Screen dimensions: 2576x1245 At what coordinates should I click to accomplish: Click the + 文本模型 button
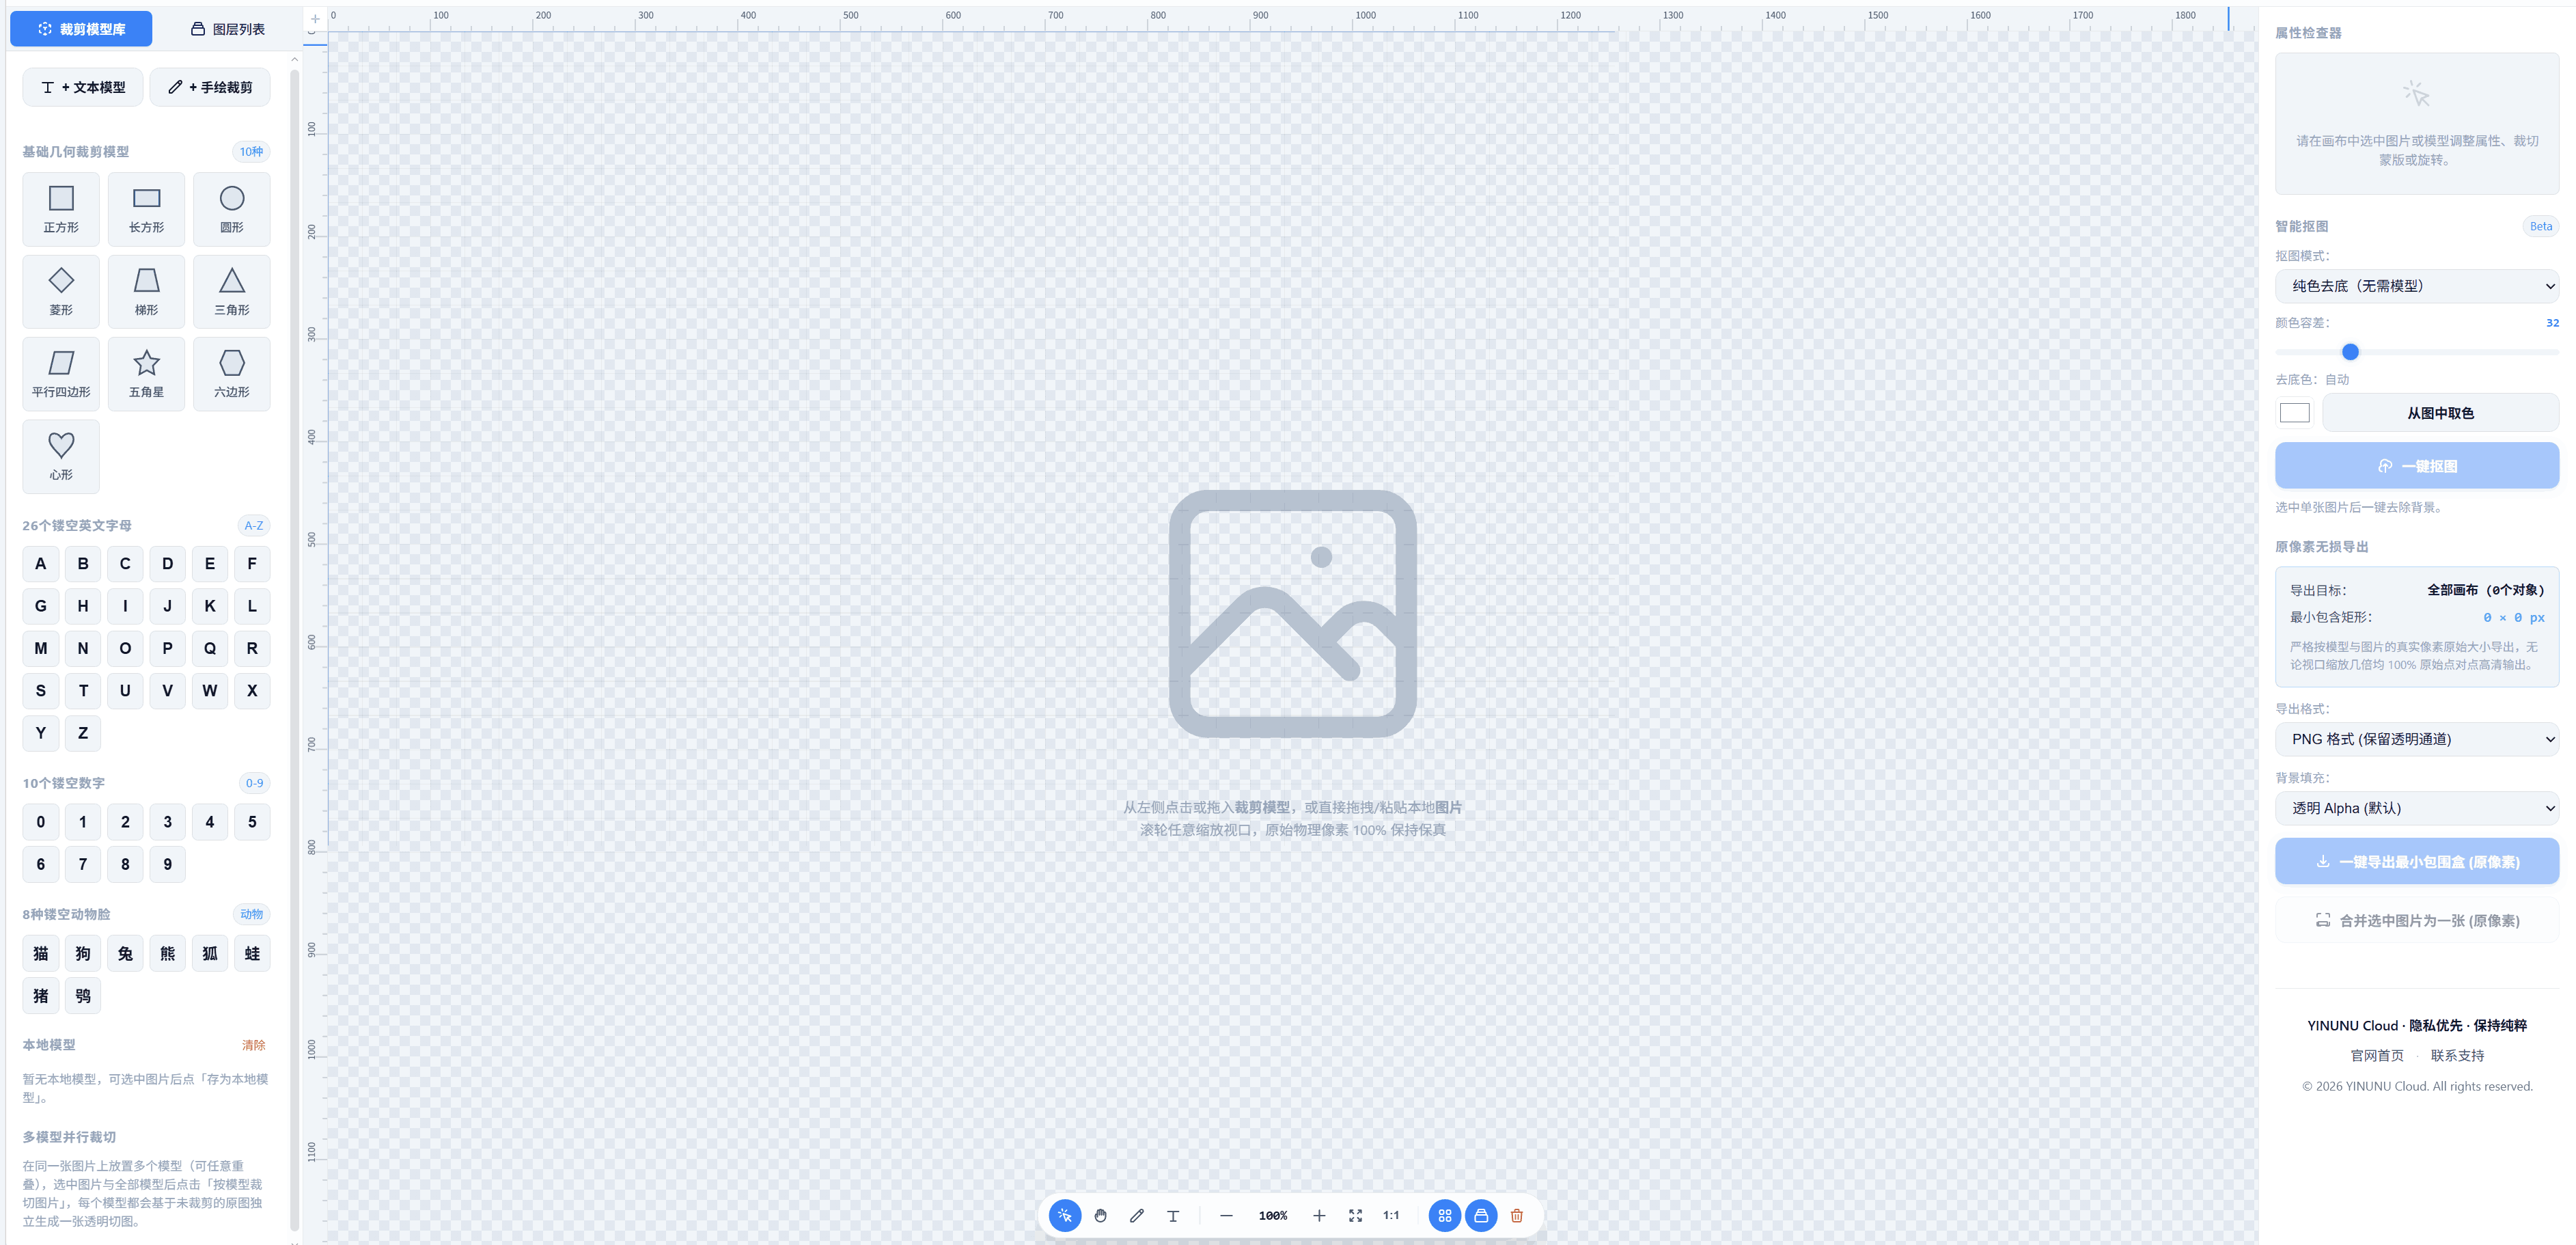(83, 87)
